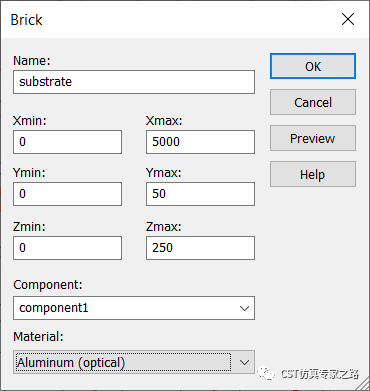This screenshot has width=370, height=391.
Task: Expand the Component dropdown arrow
Action: pyautogui.click(x=244, y=308)
